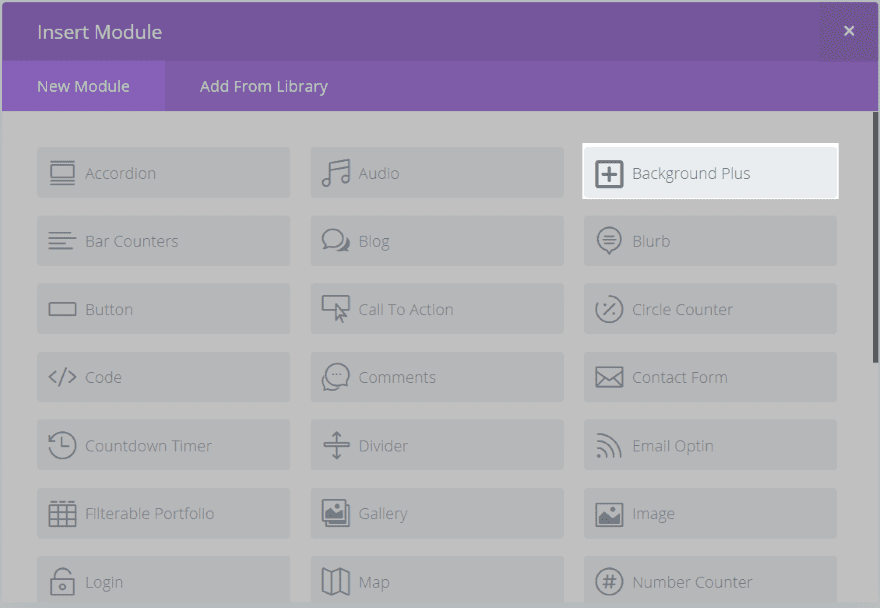Pick the Email Optin feed icon
Image resolution: width=880 pixels, height=608 pixels.
pyautogui.click(x=609, y=446)
